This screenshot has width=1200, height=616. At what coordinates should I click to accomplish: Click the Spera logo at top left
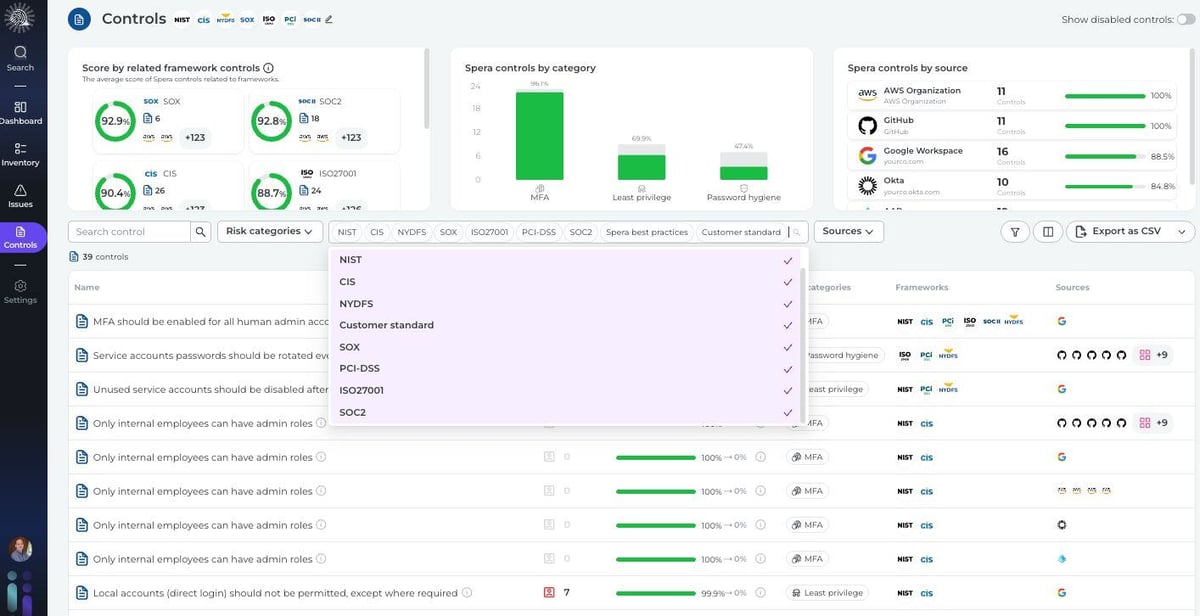(20, 17)
